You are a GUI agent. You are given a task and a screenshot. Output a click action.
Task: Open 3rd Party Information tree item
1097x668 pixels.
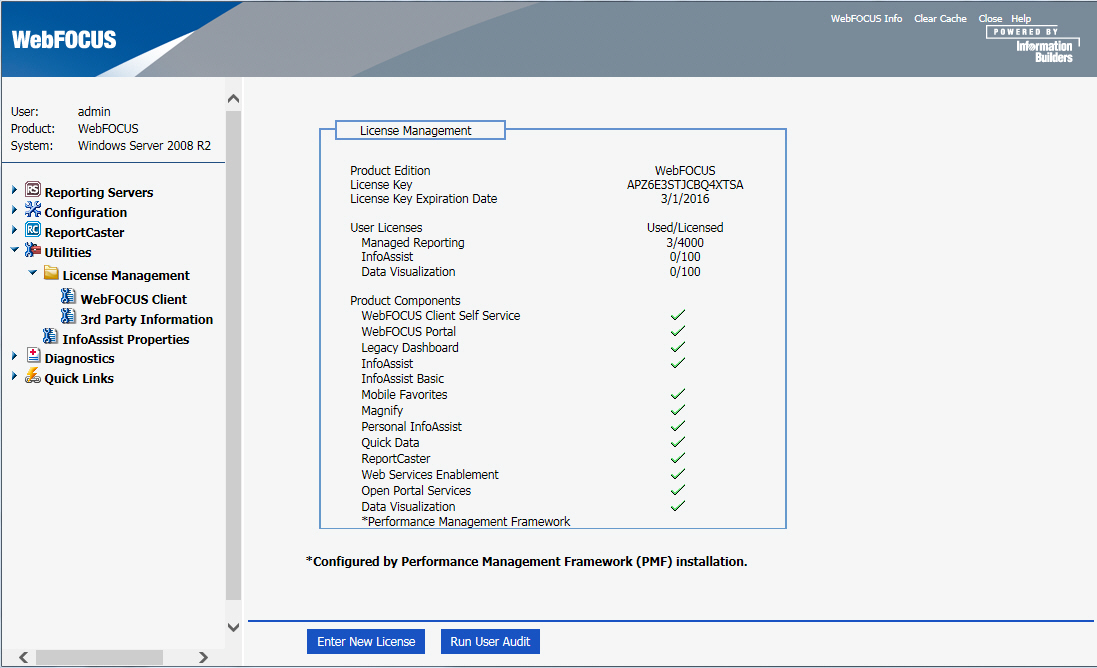click(146, 320)
